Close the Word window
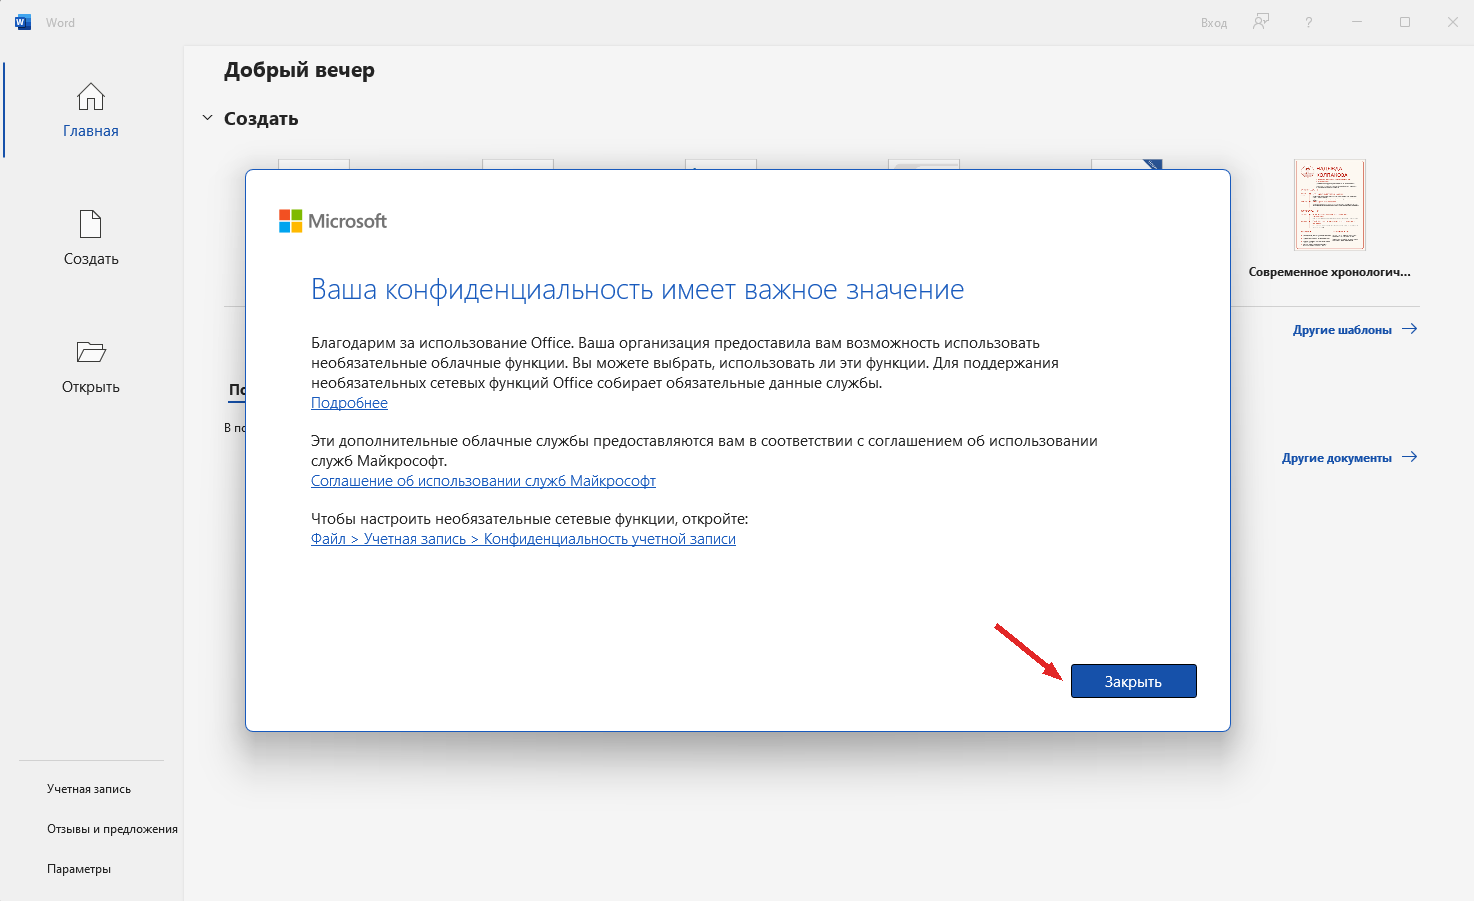The image size is (1474, 901). point(1452,22)
